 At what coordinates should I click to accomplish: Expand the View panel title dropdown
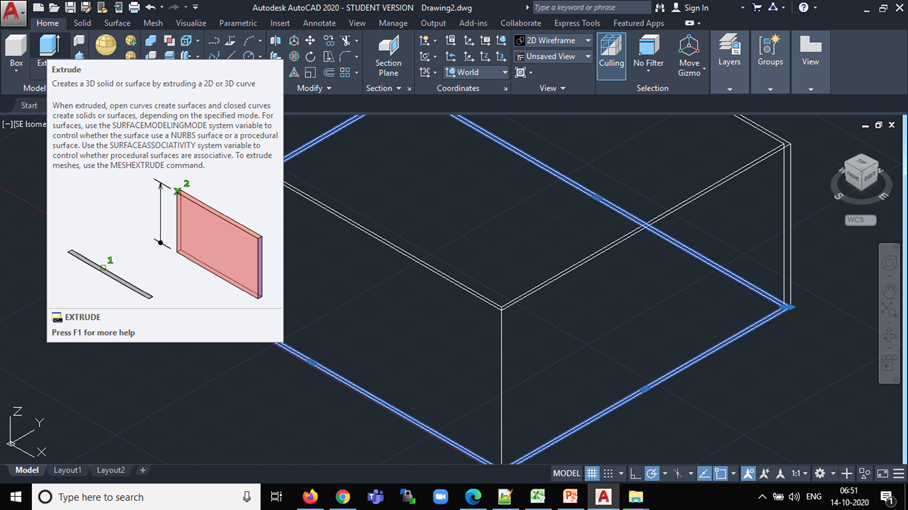click(552, 88)
